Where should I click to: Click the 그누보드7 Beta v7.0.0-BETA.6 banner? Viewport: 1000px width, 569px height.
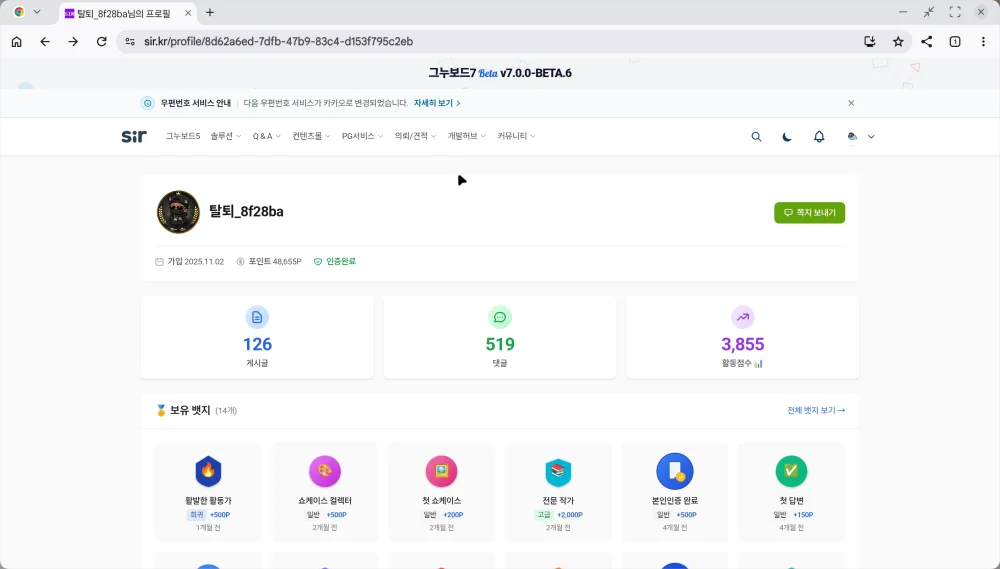500,73
